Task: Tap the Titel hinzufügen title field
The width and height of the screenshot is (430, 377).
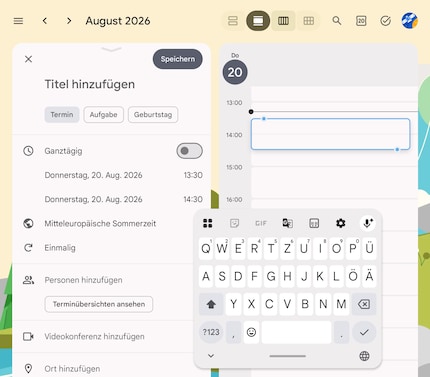Action: coord(90,84)
